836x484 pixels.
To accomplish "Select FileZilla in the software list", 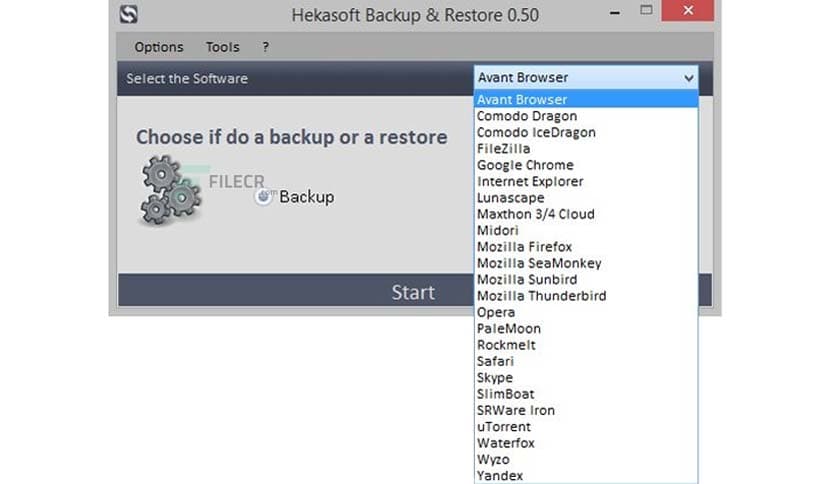I will [x=586, y=148].
